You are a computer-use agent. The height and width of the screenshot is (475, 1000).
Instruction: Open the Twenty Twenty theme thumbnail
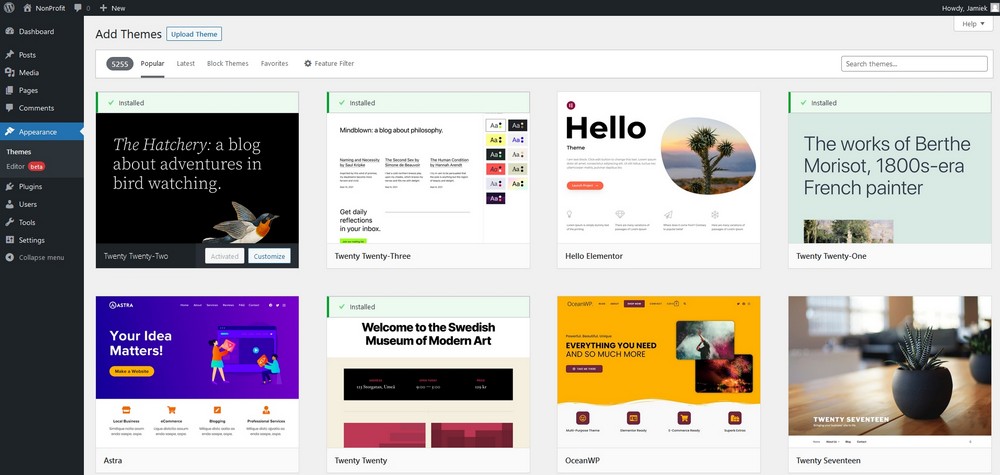(428, 383)
